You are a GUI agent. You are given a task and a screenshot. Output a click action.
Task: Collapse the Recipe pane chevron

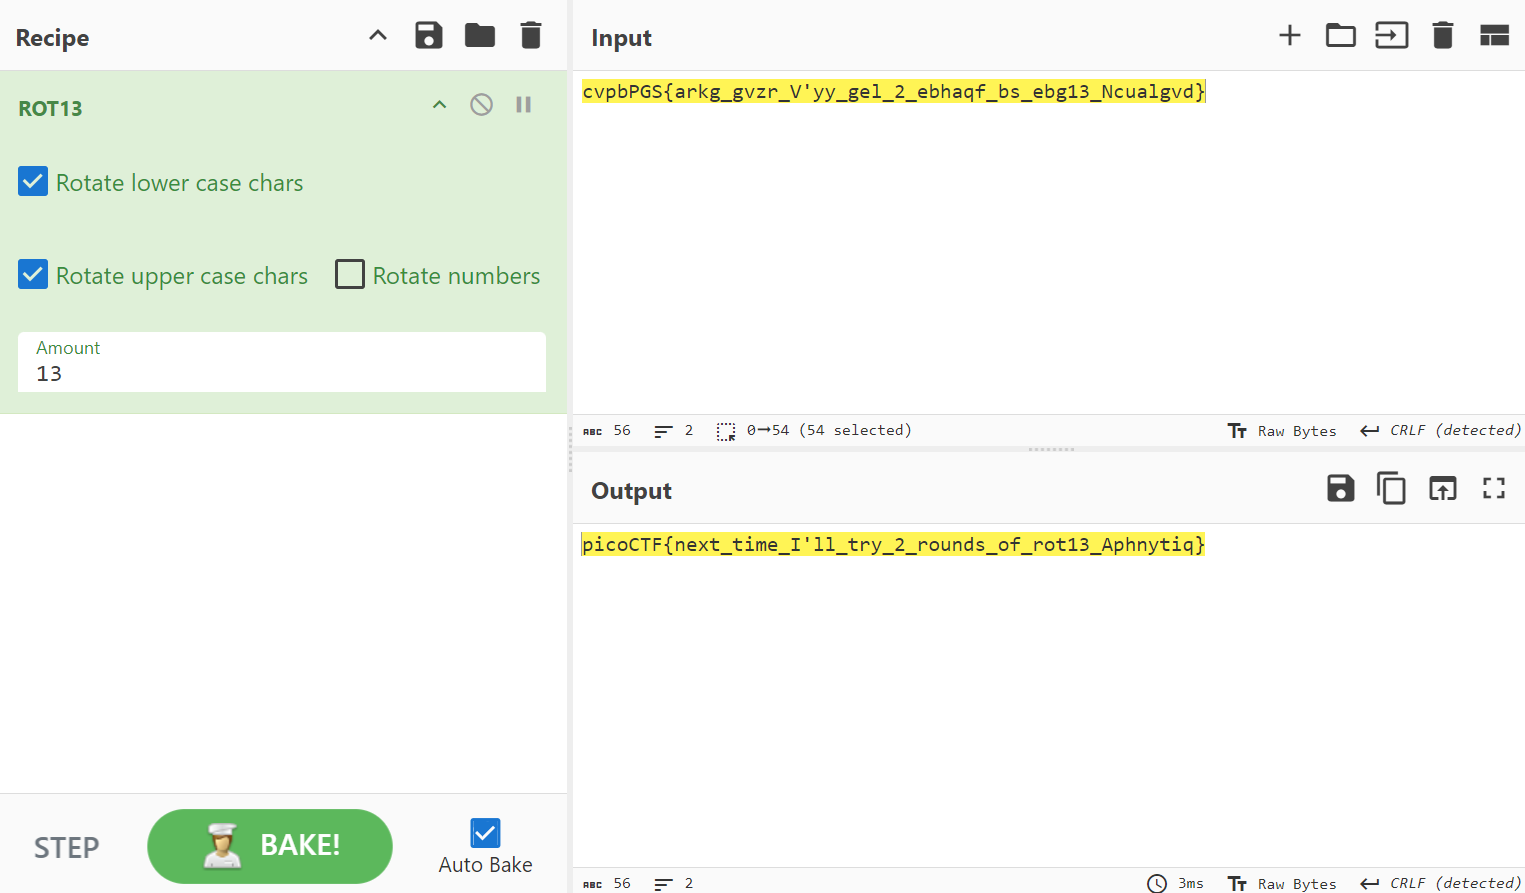(x=377, y=36)
